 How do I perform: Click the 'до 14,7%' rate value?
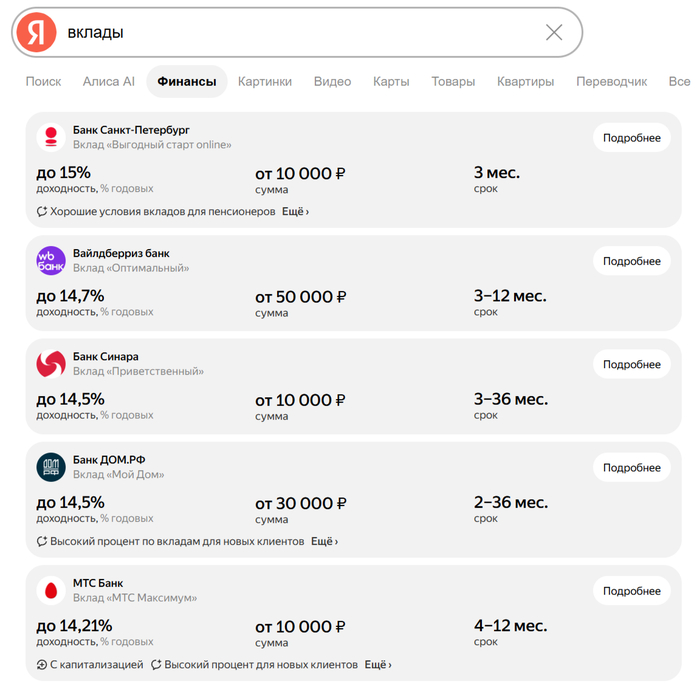70,296
